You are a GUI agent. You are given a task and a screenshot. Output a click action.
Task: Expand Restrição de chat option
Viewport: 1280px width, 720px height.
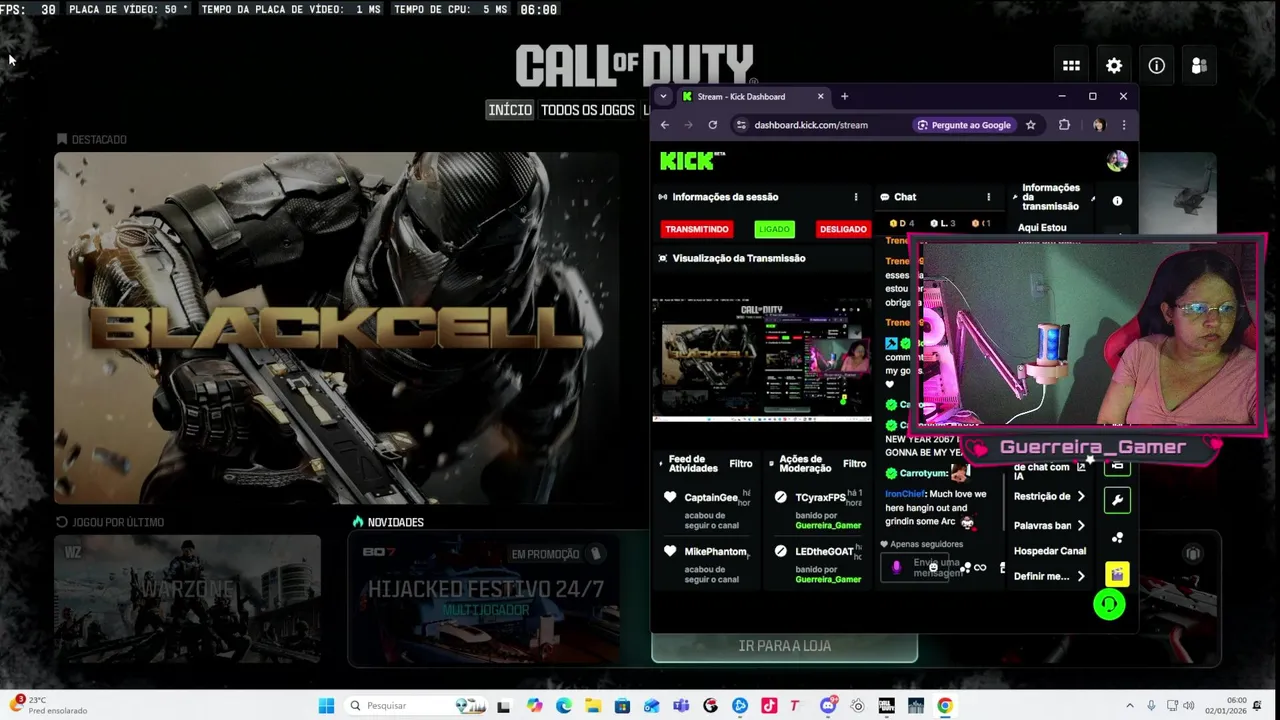(1050, 496)
